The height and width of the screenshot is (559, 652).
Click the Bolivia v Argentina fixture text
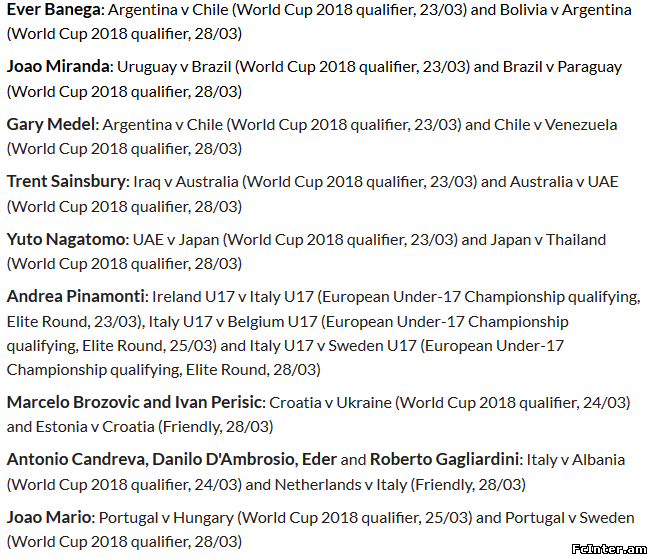(x=566, y=10)
